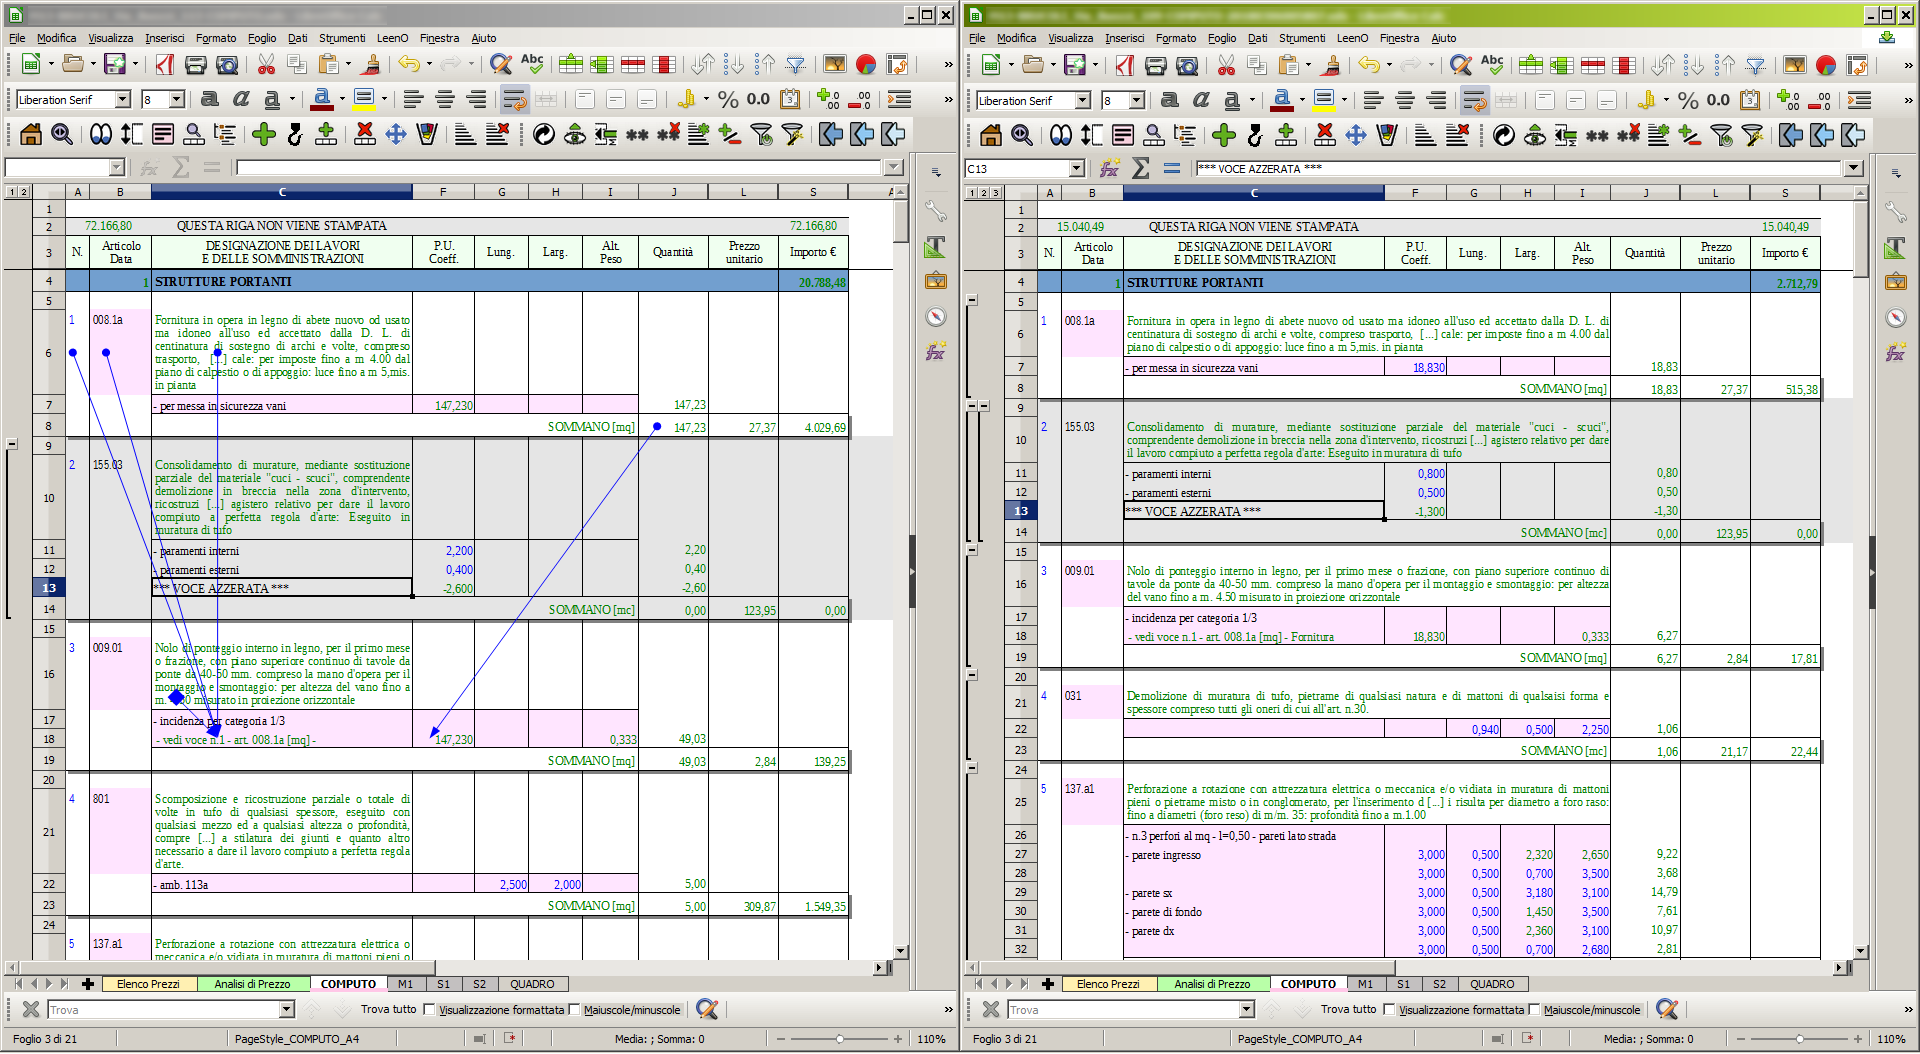Click red X delete-row icon in left window

click(365, 134)
